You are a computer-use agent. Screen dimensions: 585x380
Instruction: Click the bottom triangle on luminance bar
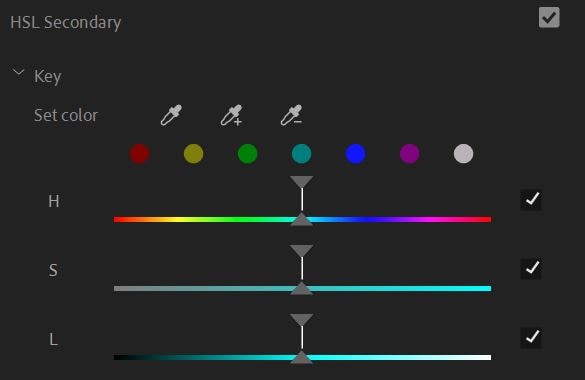tap(301, 358)
